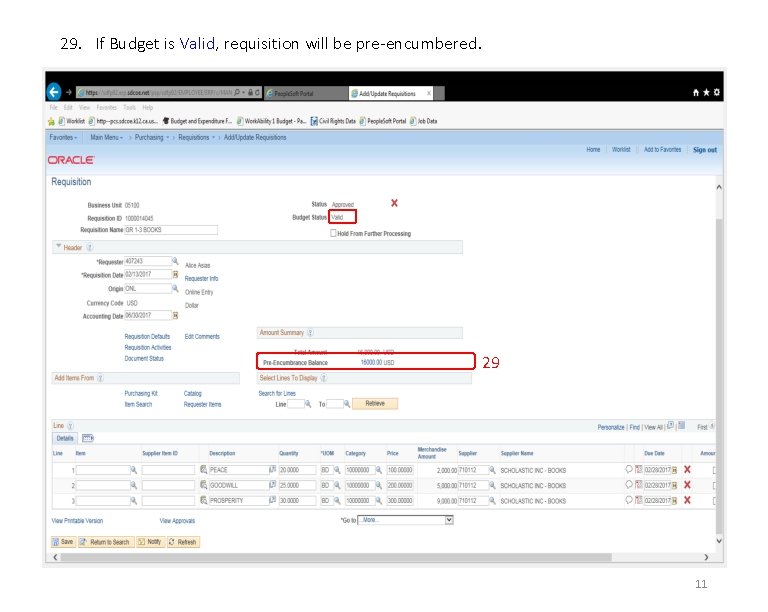Click the browser back arrow button
The image size is (768, 612).
point(54,92)
